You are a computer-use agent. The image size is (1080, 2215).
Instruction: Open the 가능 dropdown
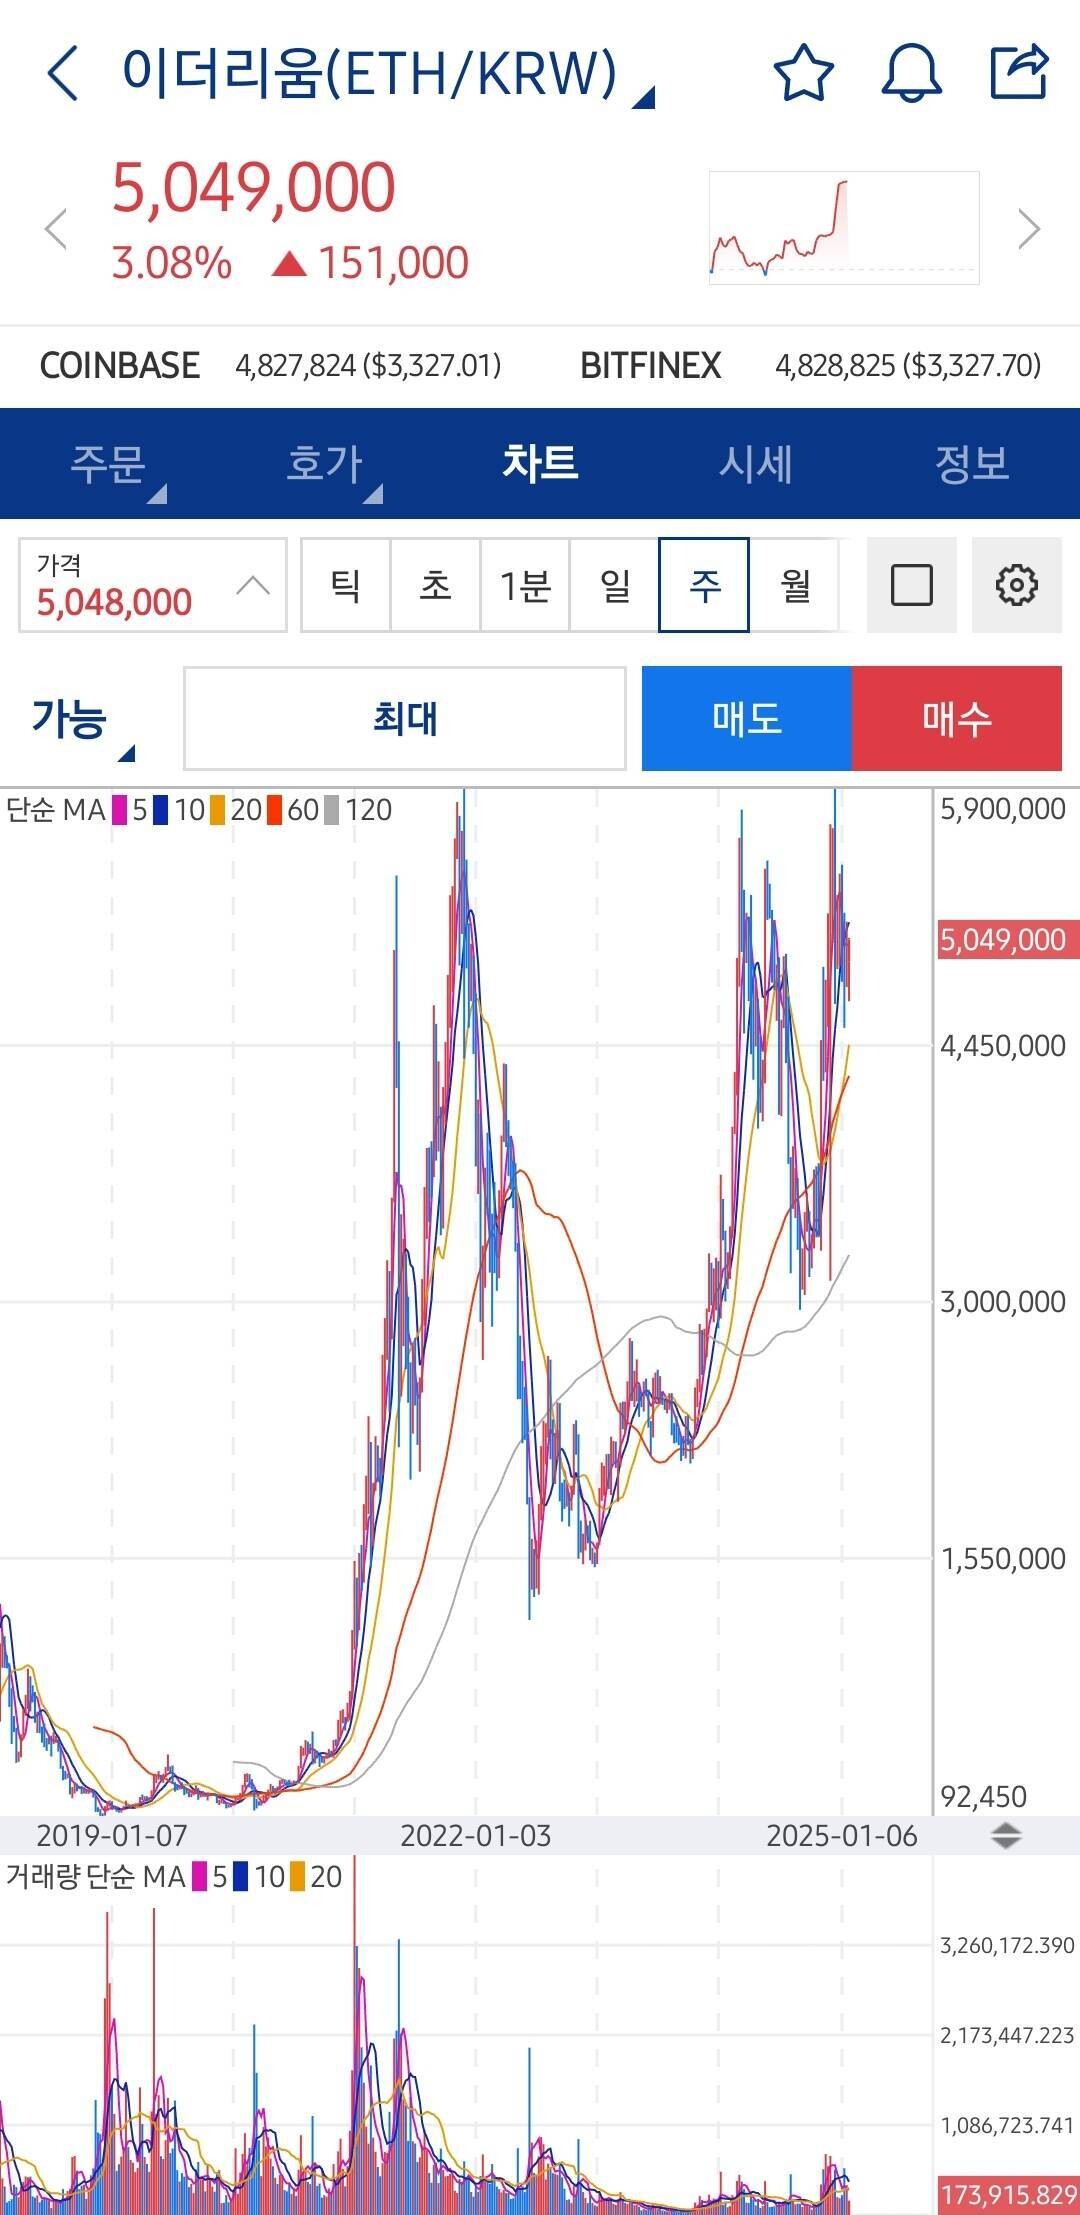pyautogui.click(x=82, y=720)
